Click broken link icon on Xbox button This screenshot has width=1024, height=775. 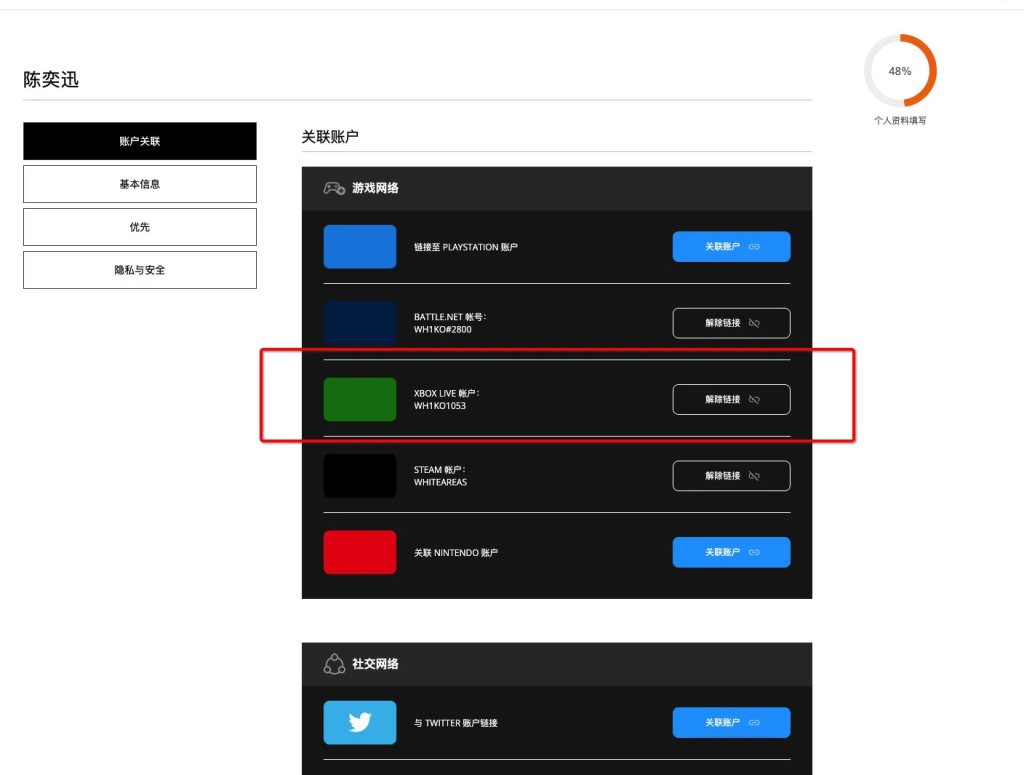coord(754,400)
